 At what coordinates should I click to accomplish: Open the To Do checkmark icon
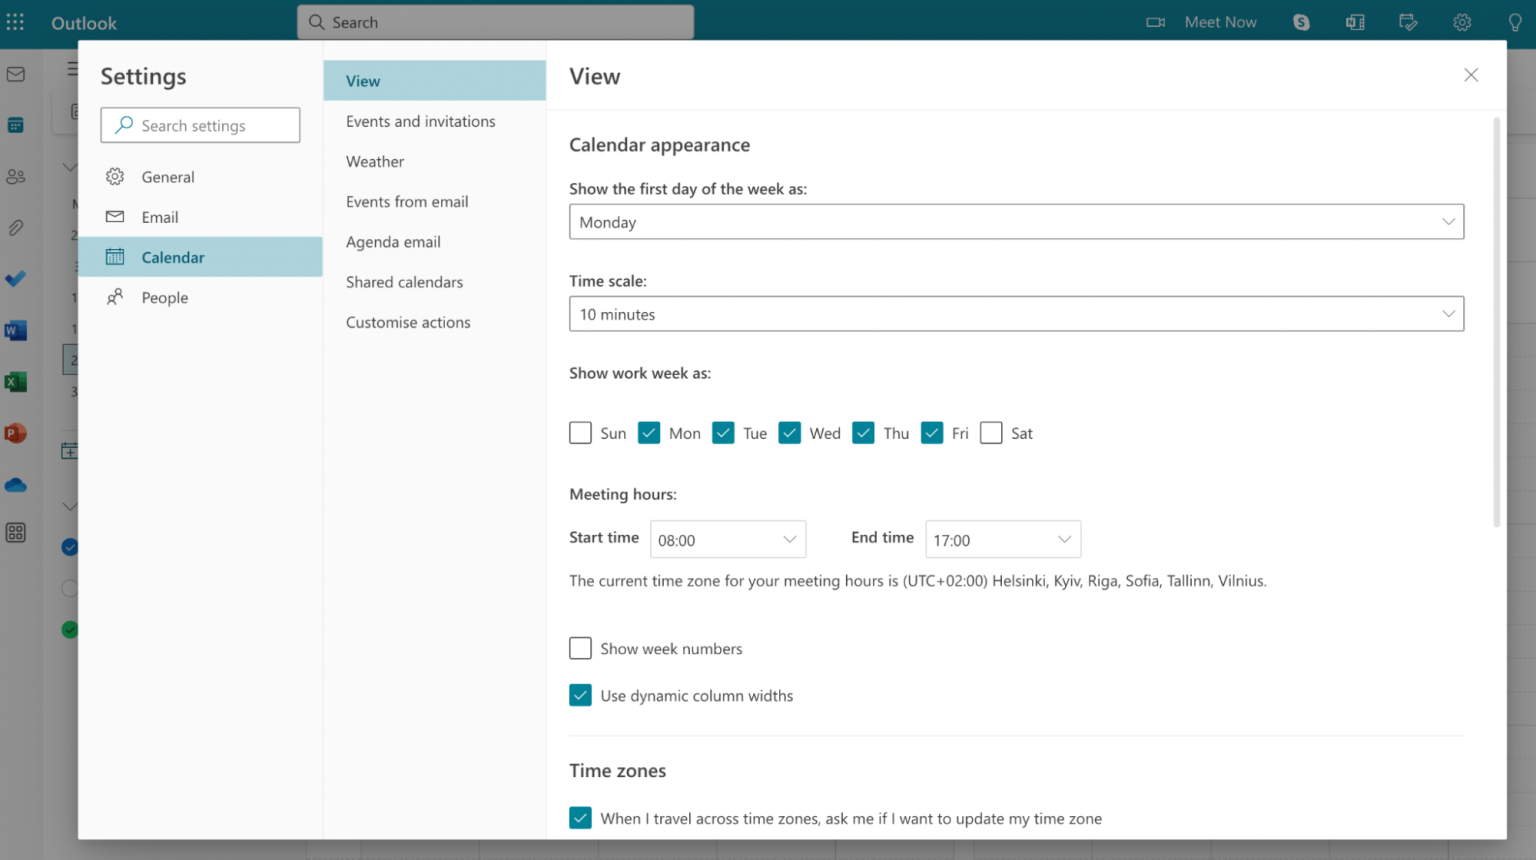[16, 279]
